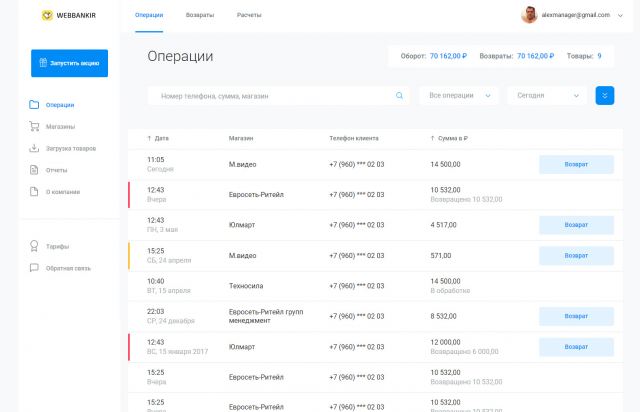Click the account email alexmanager@gmail.com
640x412 pixels.
[576, 15]
